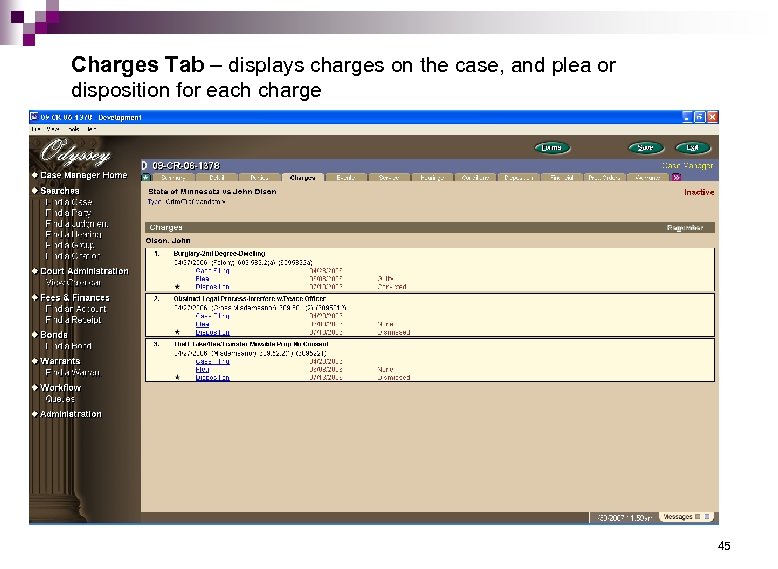This screenshot has height=569, width=778.
Task: Select the Burglary-2nd Degree-Dwelling charge title
Action: click(x=219, y=253)
